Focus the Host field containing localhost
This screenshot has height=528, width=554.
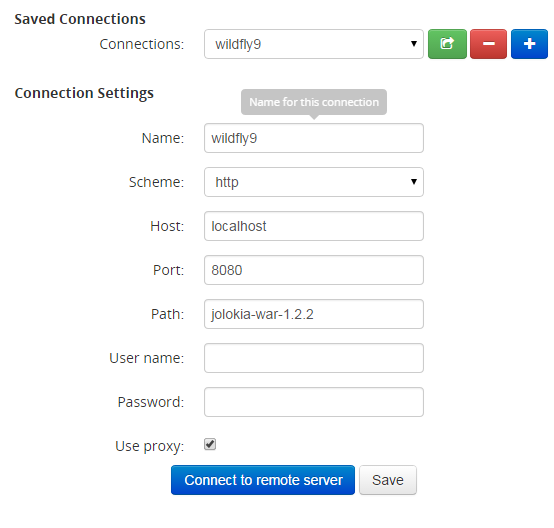point(314,226)
